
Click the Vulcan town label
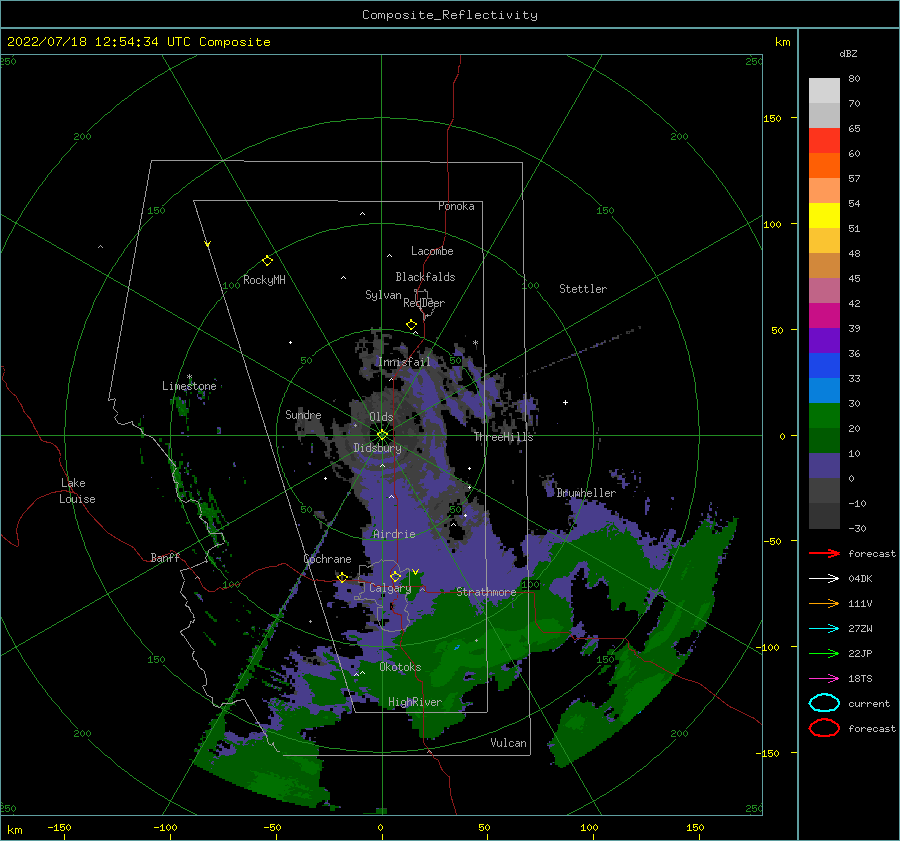pos(509,743)
